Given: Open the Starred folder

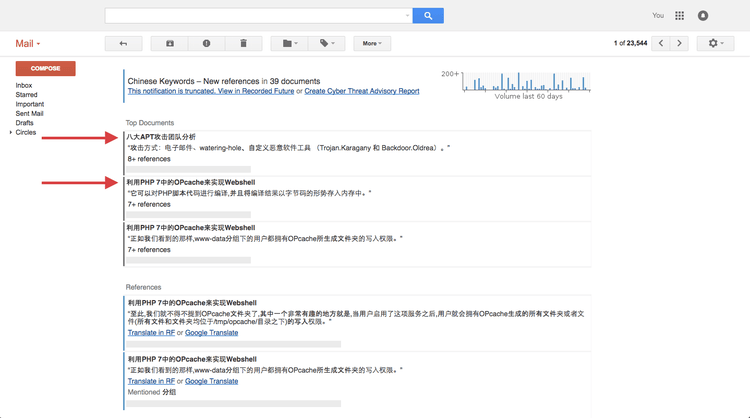Looking at the screenshot, I should pos(26,95).
